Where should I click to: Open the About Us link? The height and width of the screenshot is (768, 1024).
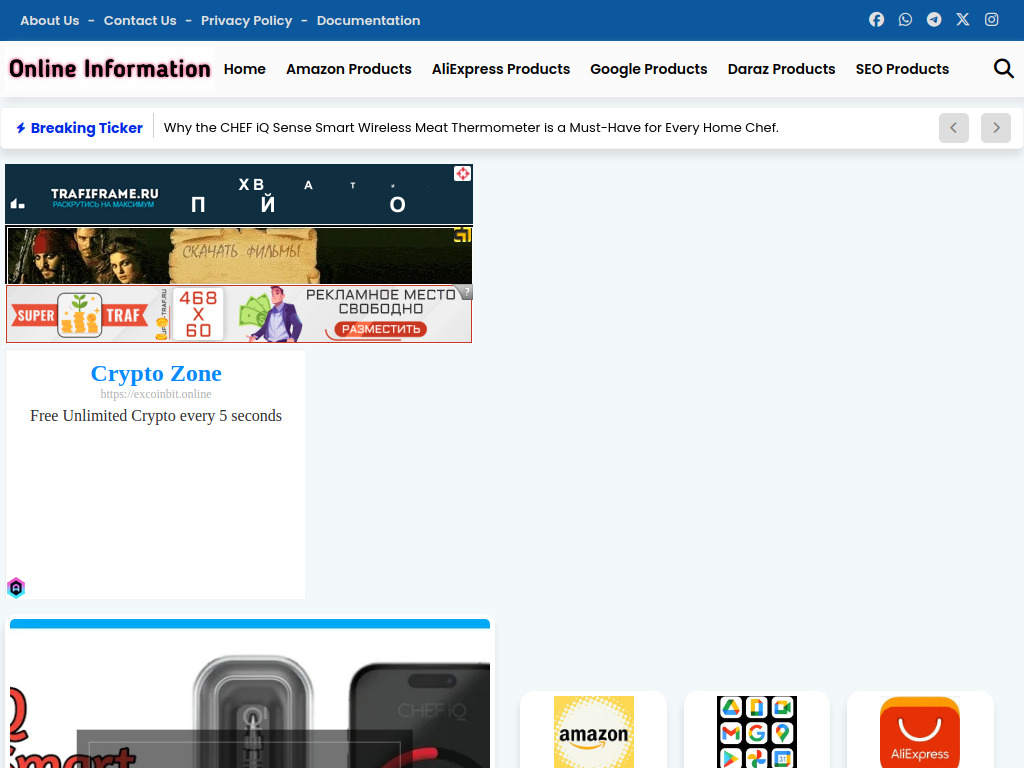(x=50, y=20)
